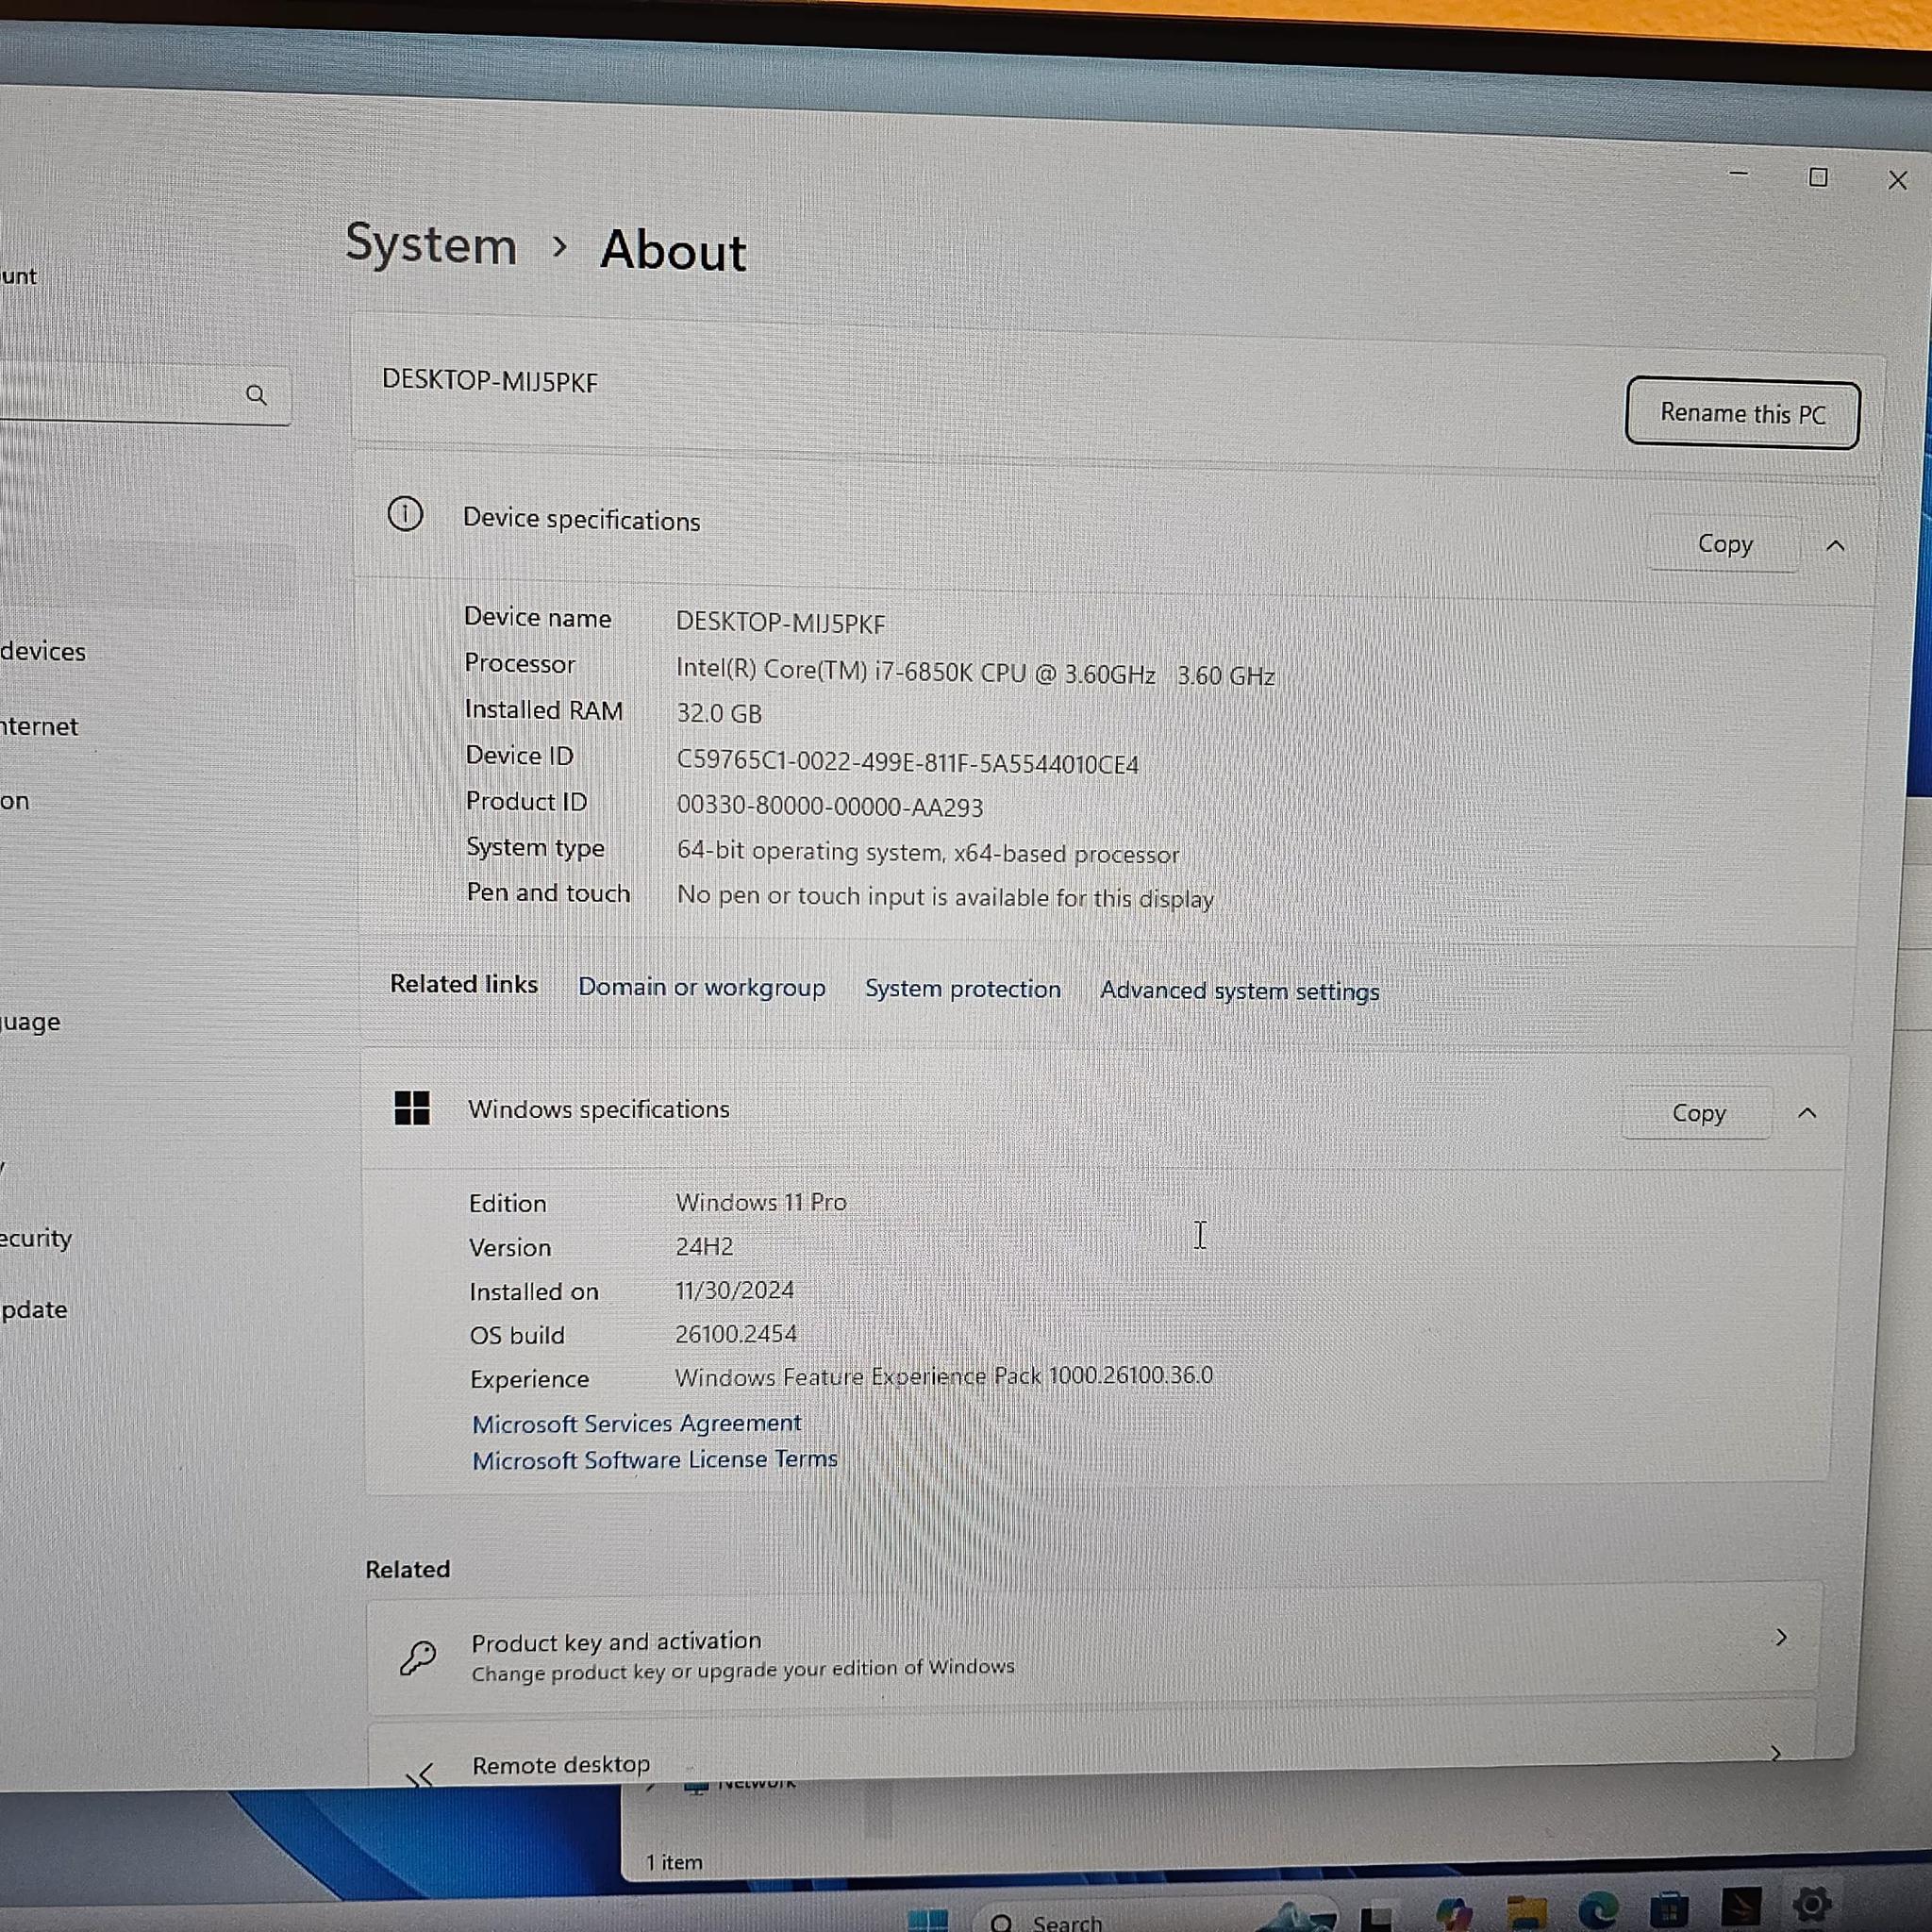Select Network & internet in sidebar
This screenshot has height=1932, width=1932.
coord(39,726)
